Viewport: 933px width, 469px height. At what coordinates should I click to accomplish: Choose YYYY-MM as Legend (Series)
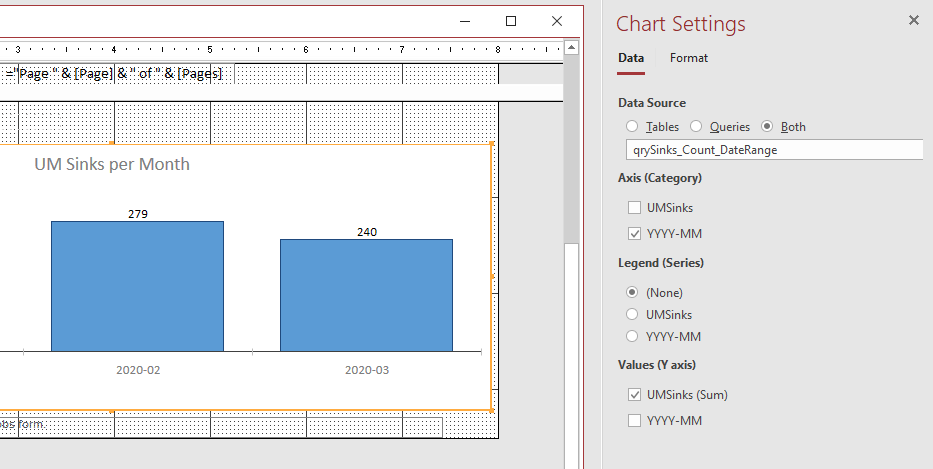coord(632,336)
